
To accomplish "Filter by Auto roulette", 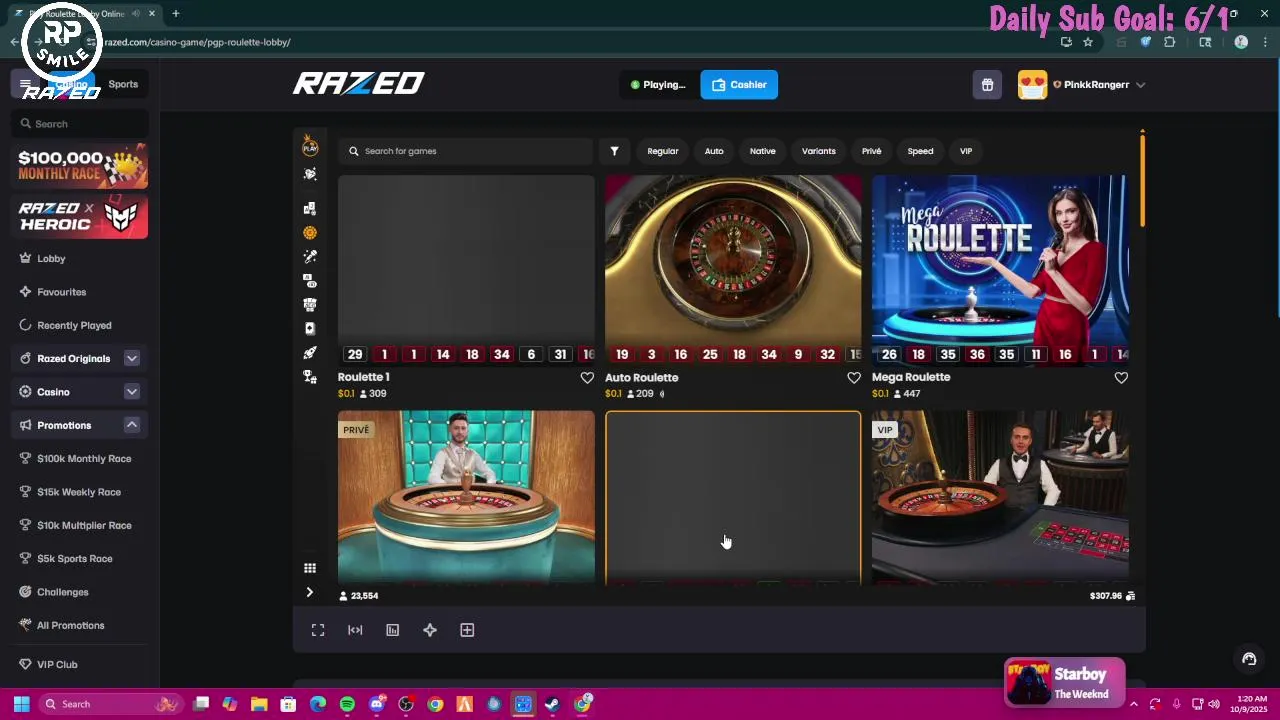I will click(x=714, y=151).
